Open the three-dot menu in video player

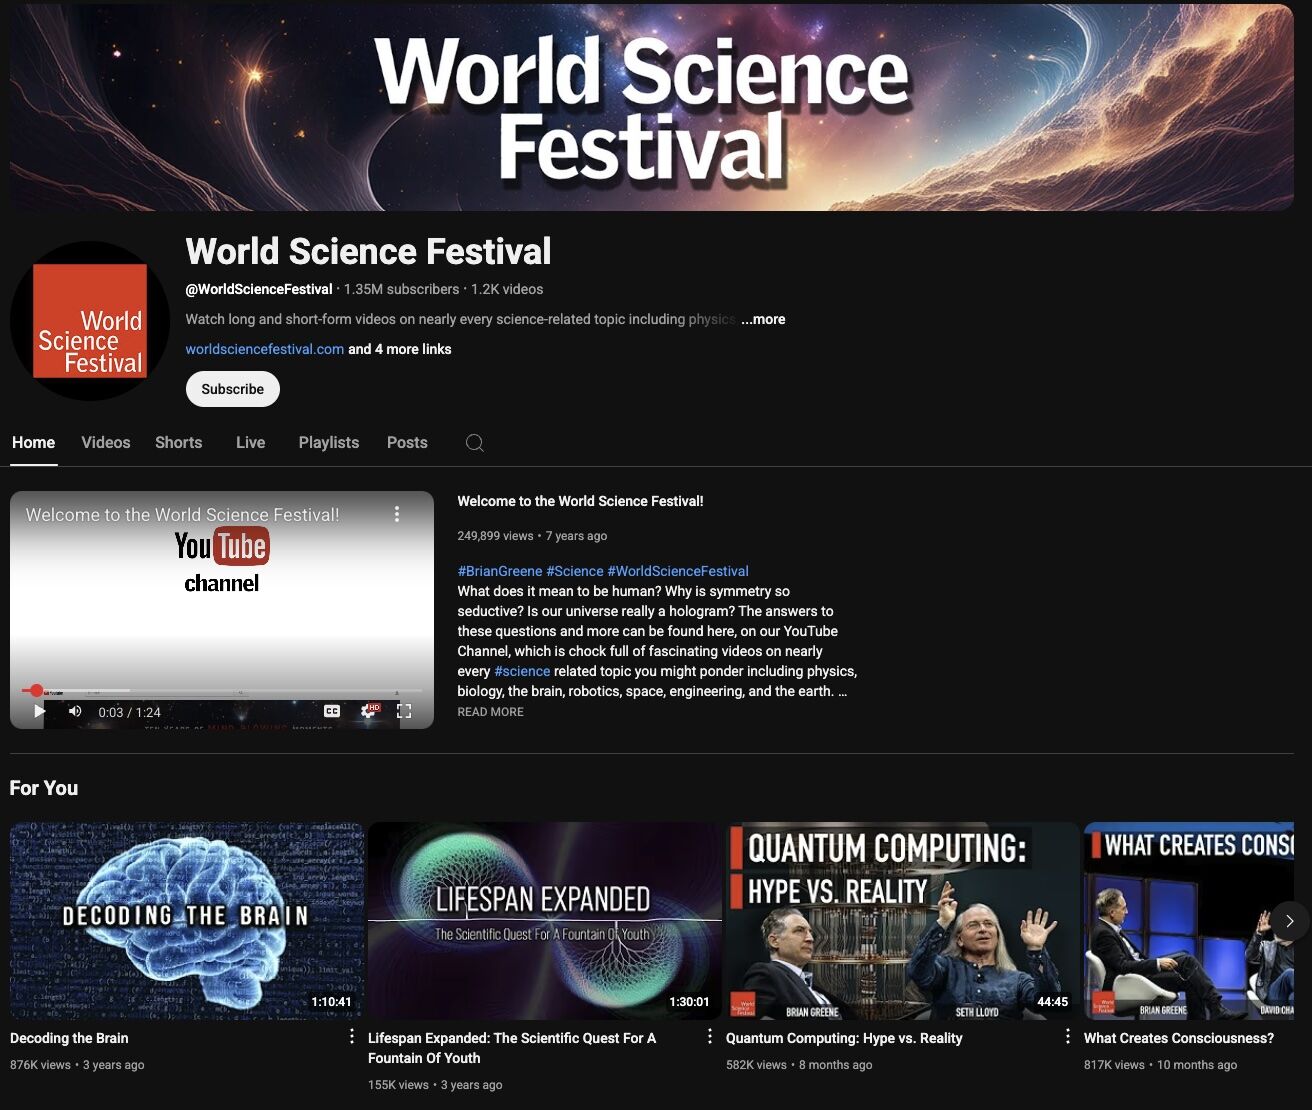pyautogui.click(x=397, y=514)
